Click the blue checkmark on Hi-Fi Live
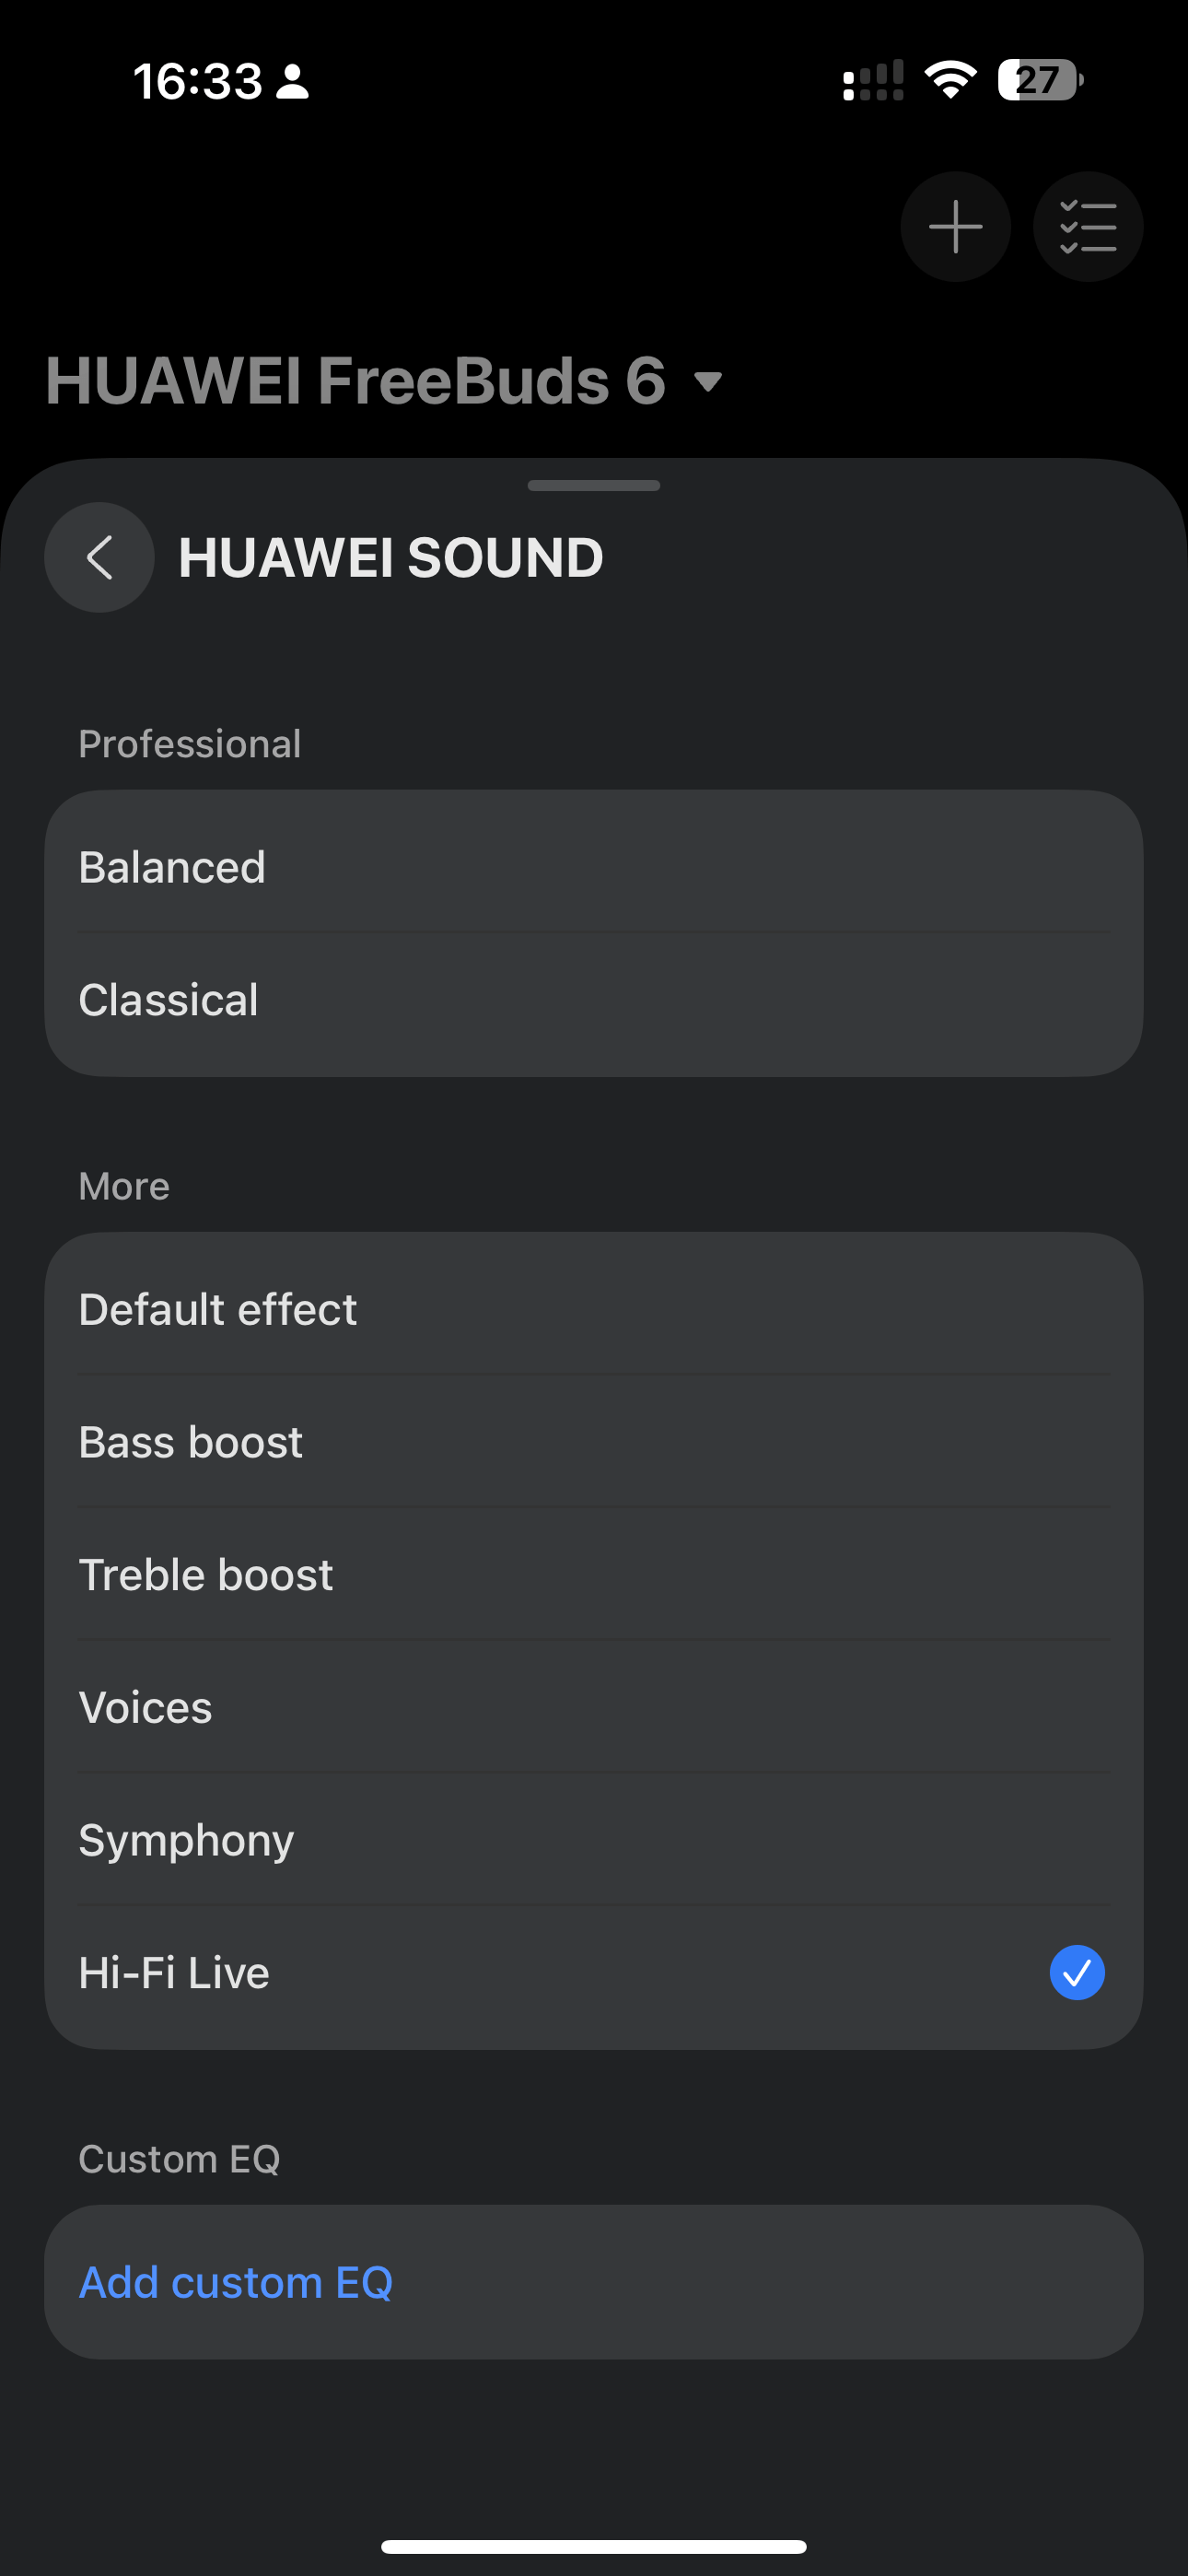The width and height of the screenshot is (1188, 2576). [x=1076, y=1972]
